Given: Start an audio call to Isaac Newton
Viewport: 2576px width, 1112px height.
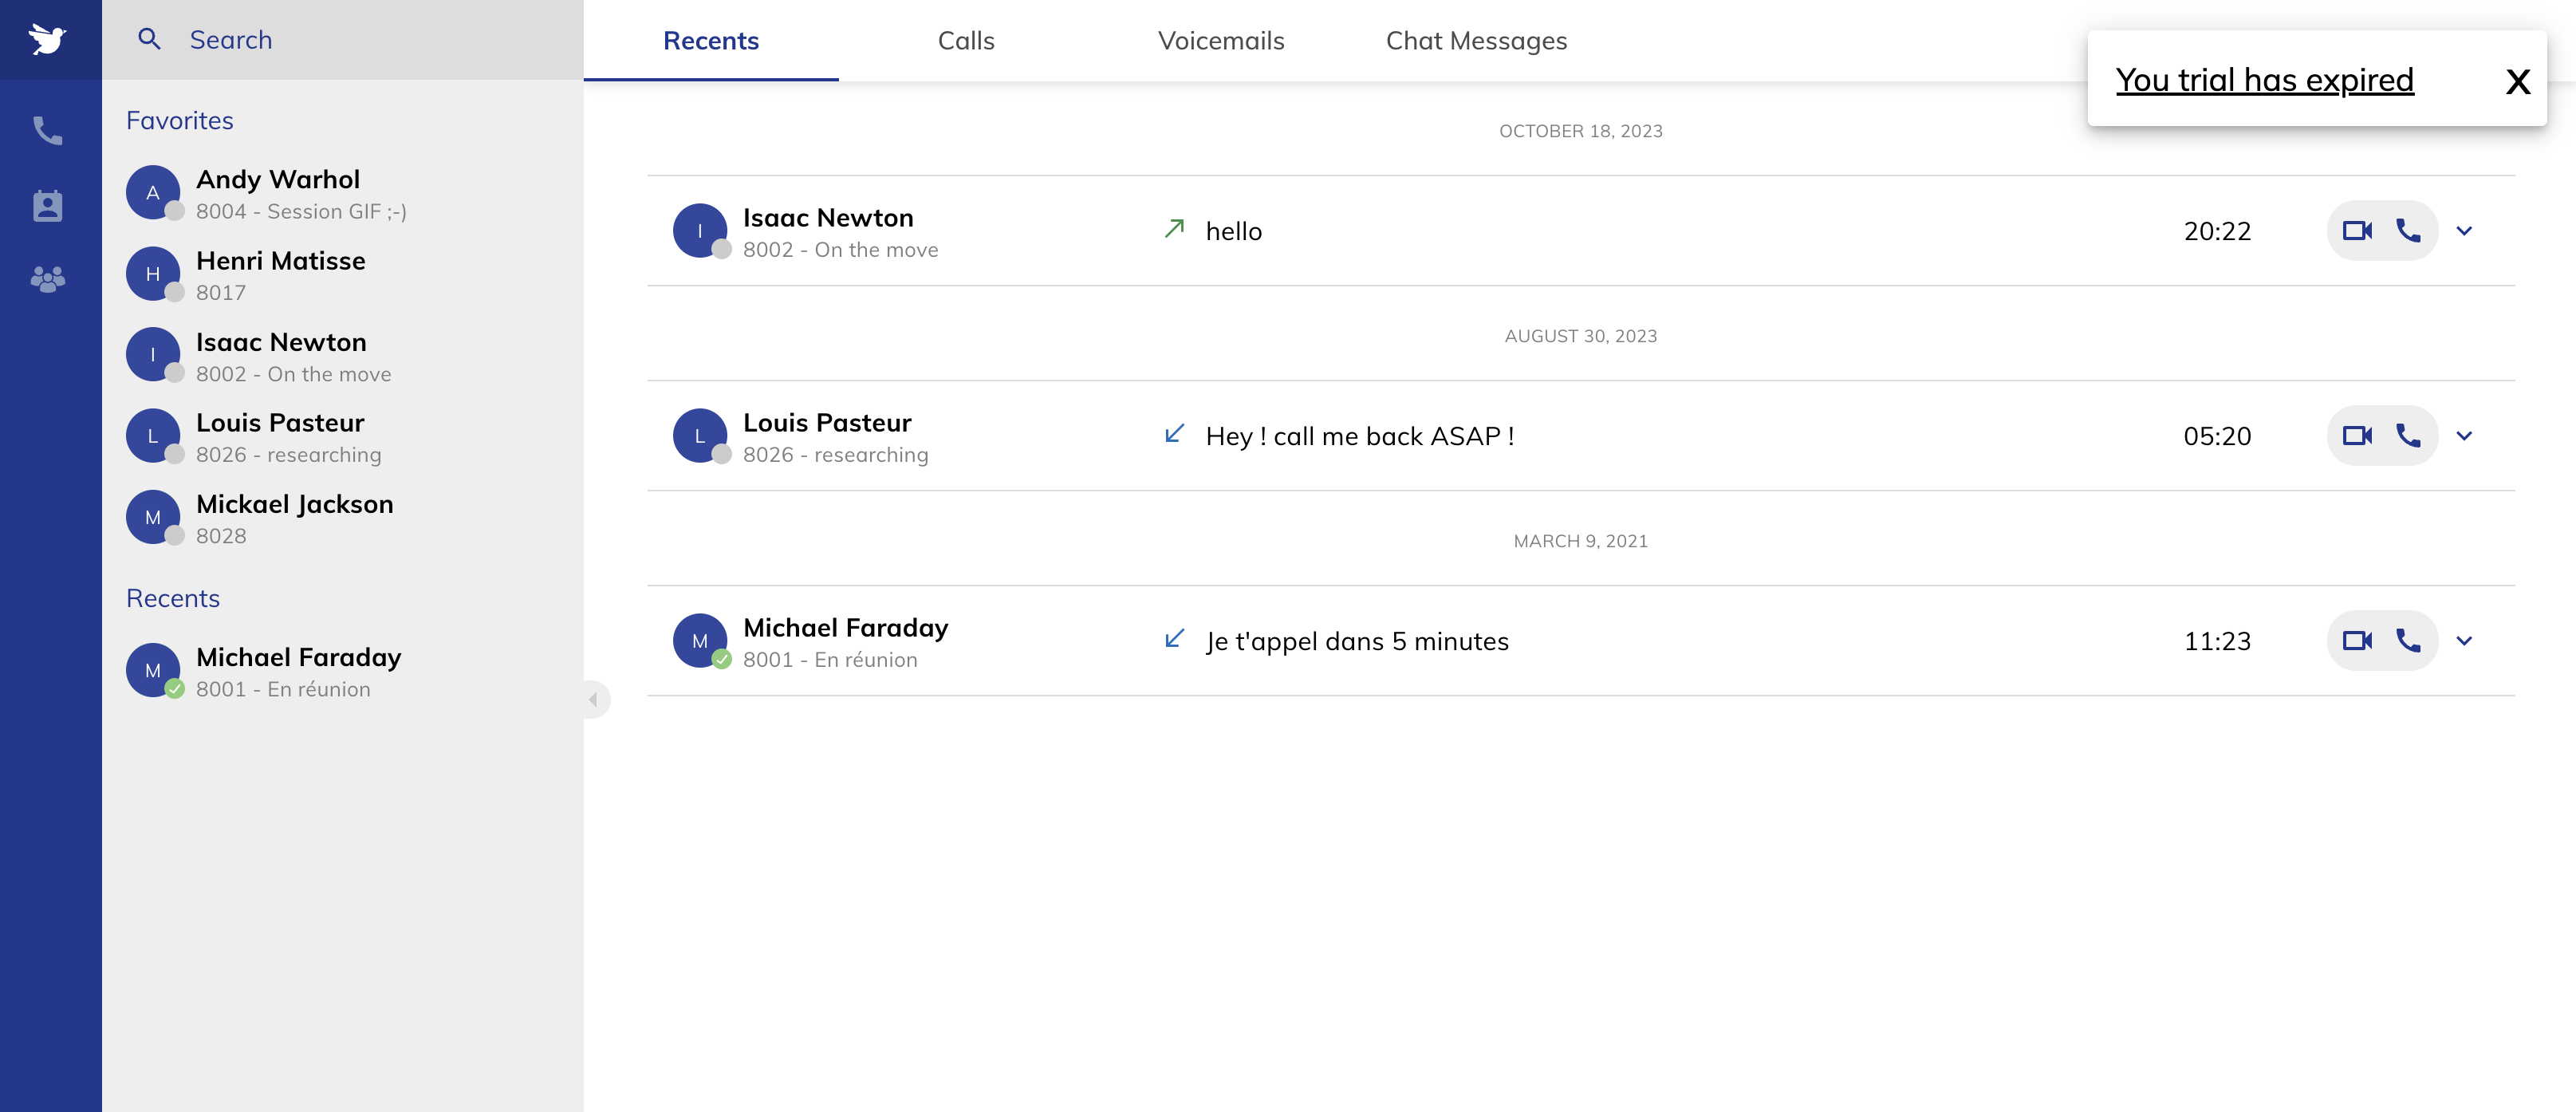Looking at the screenshot, I should (x=2408, y=231).
